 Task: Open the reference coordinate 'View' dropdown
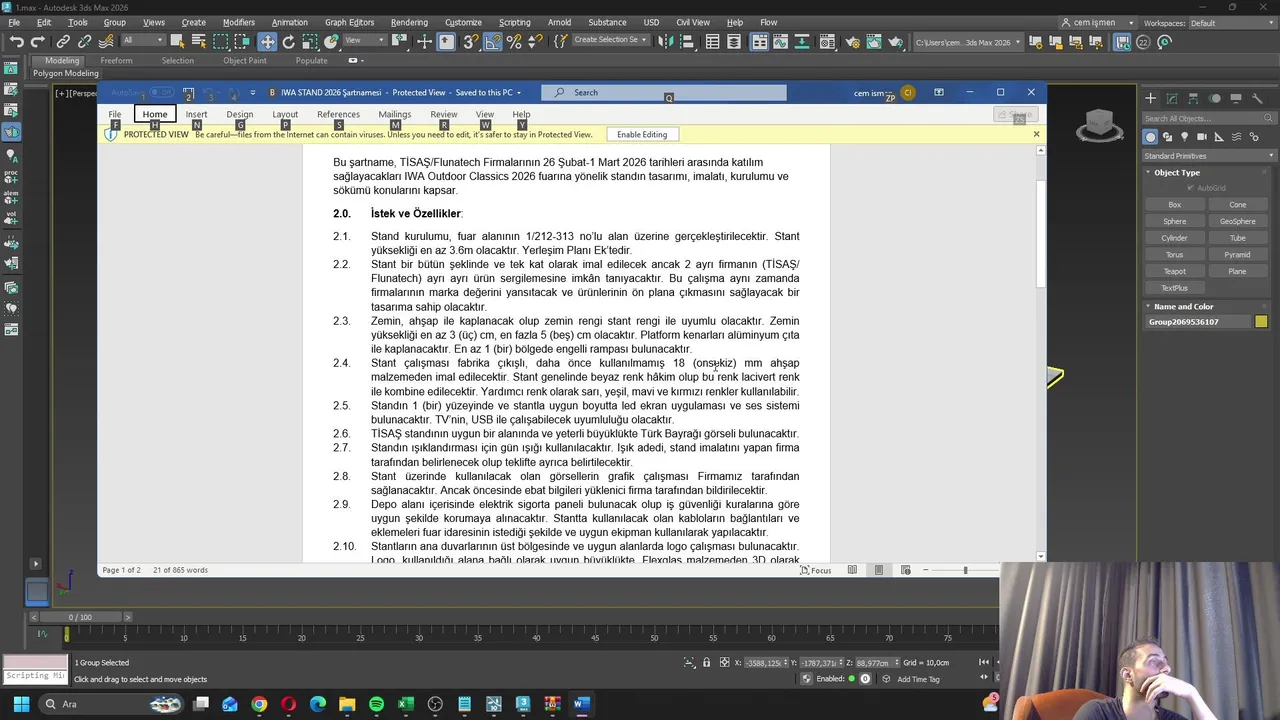point(364,40)
